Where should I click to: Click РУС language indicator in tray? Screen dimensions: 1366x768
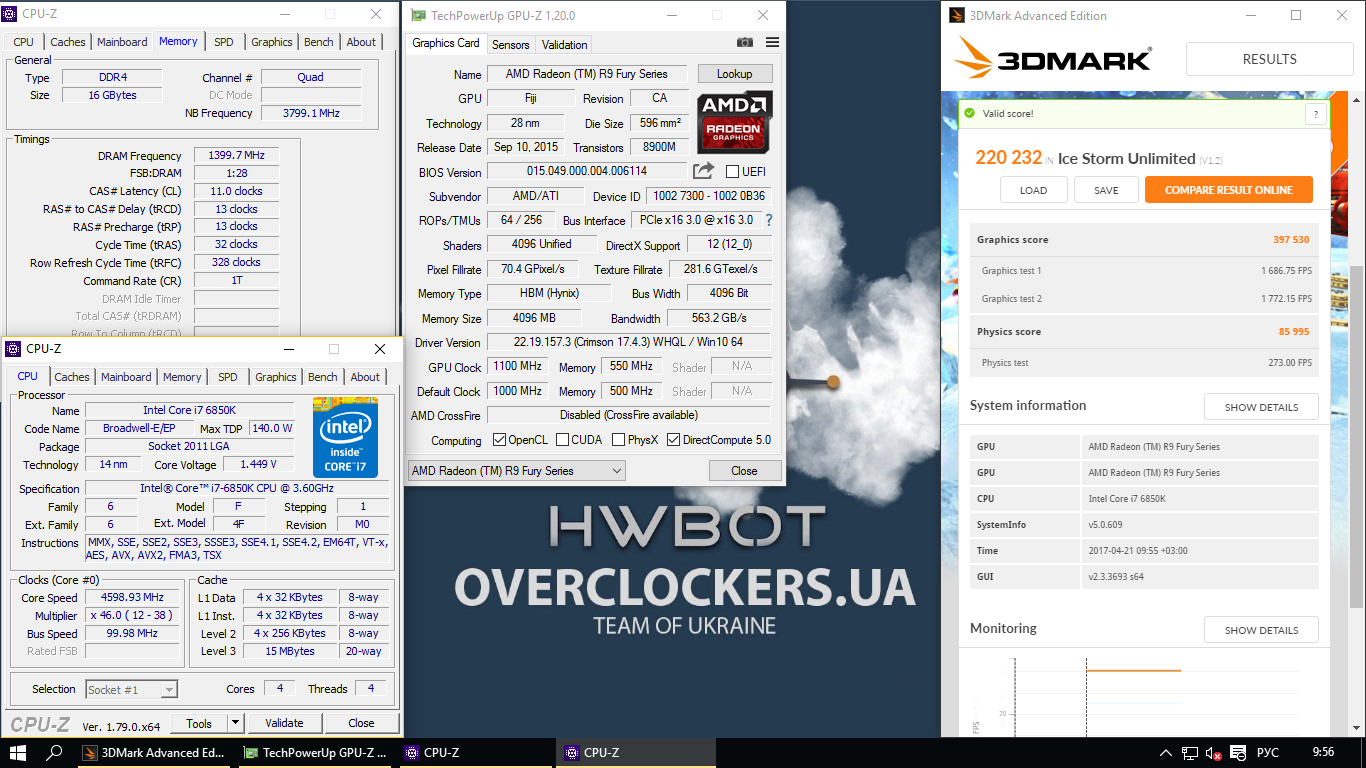[x=1267, y=753]
